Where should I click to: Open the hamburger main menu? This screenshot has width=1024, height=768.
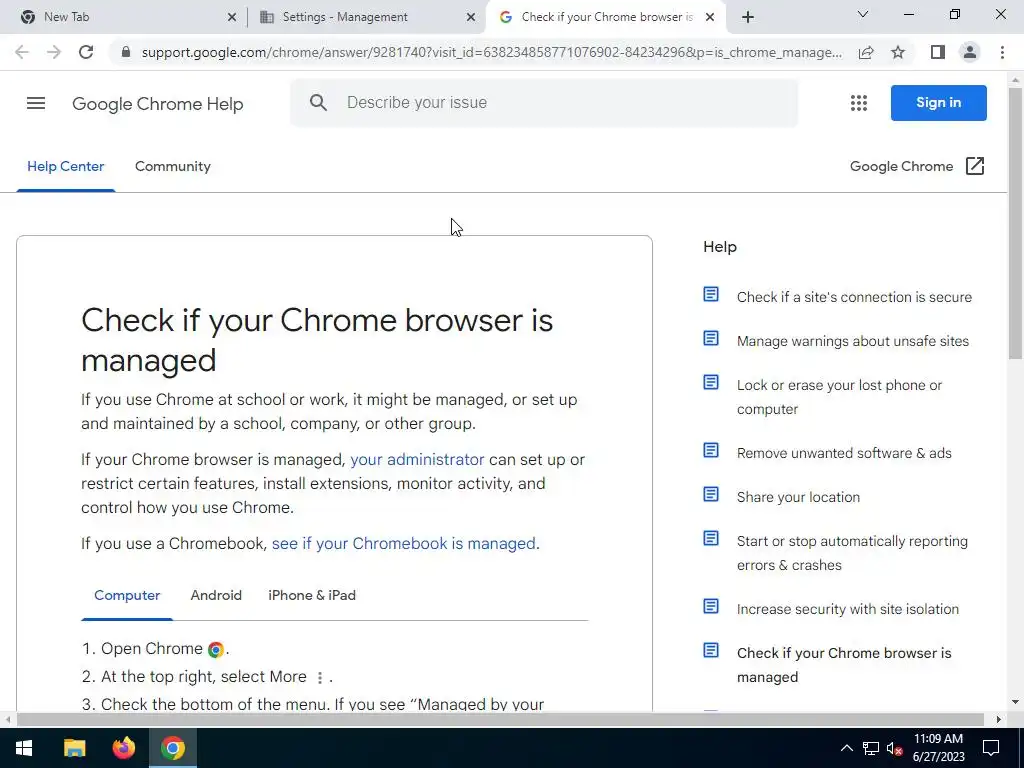coord(36,103)
